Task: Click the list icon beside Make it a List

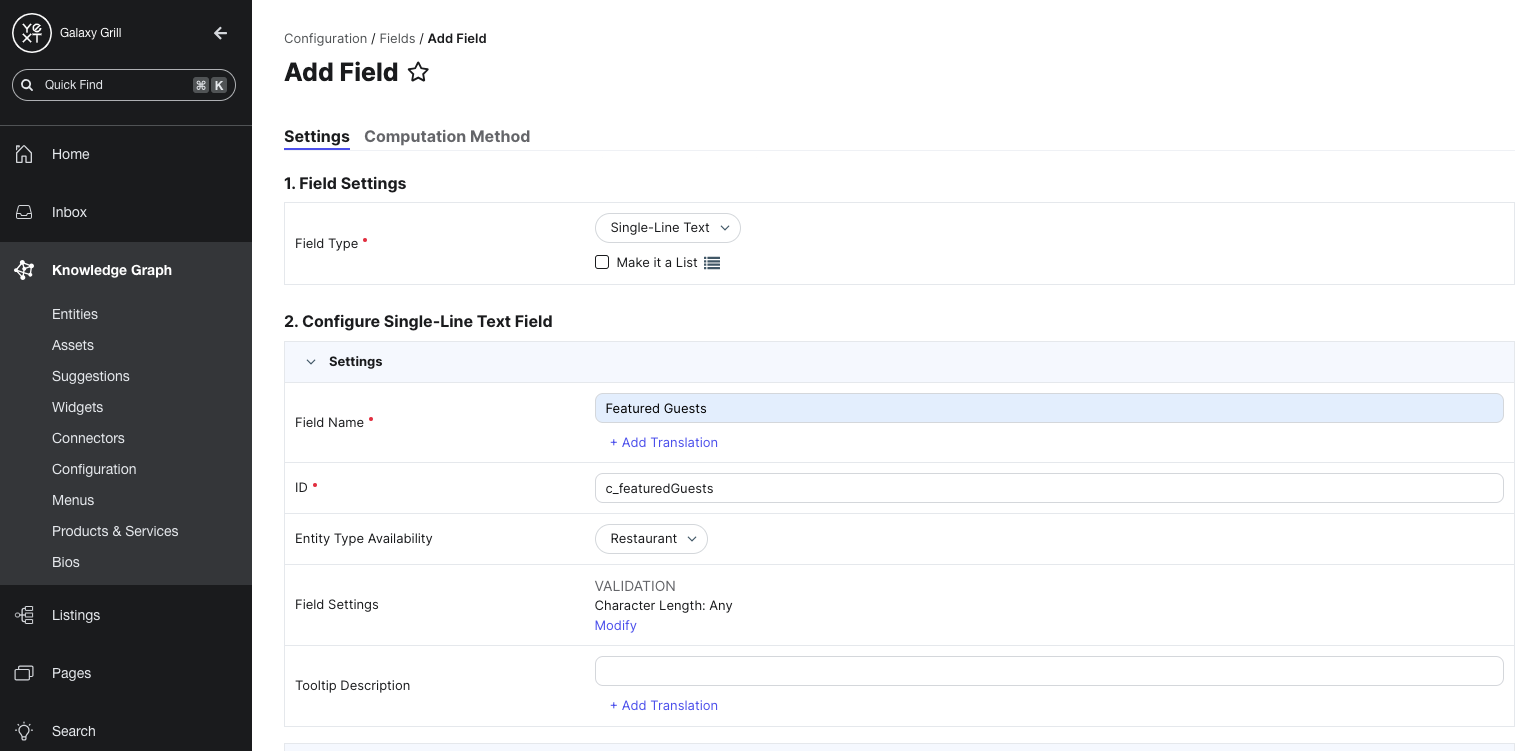Action: pos(712,262)
